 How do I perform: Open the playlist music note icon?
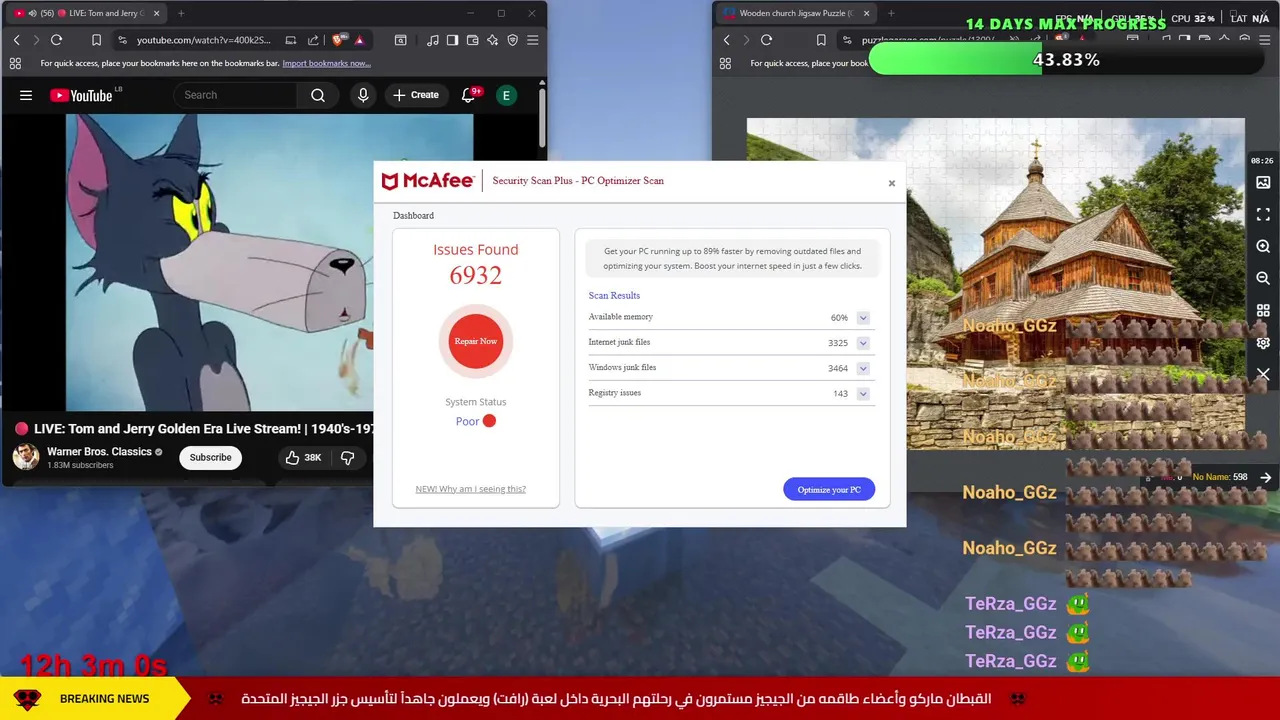click(432, 40)
